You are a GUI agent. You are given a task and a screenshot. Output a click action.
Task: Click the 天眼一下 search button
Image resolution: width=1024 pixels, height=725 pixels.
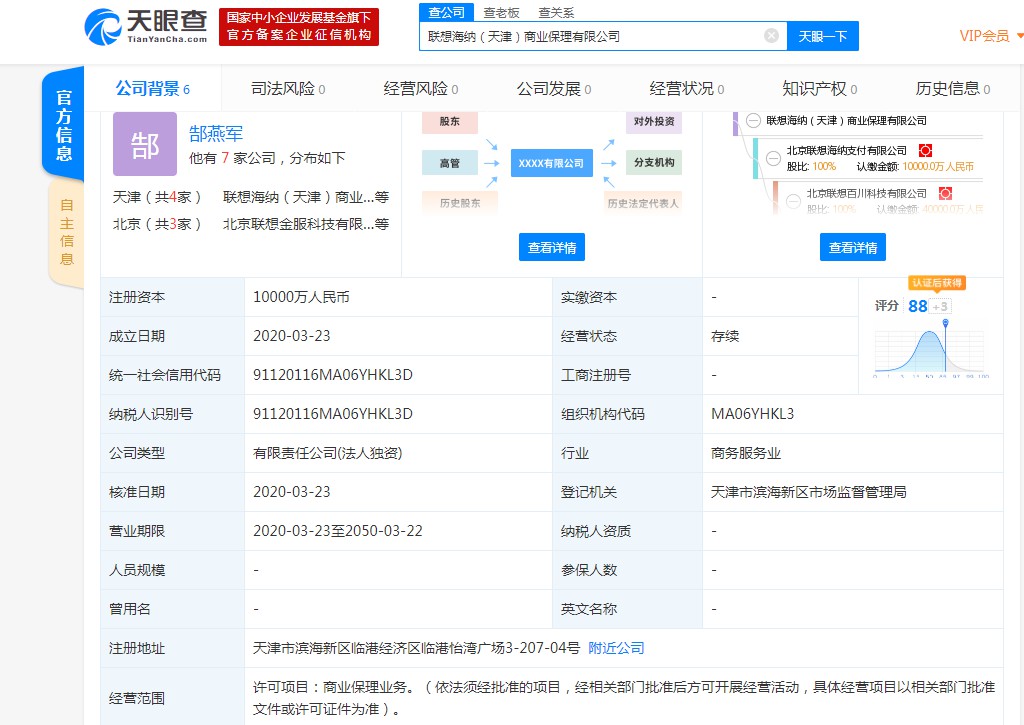tap(823, 36)
